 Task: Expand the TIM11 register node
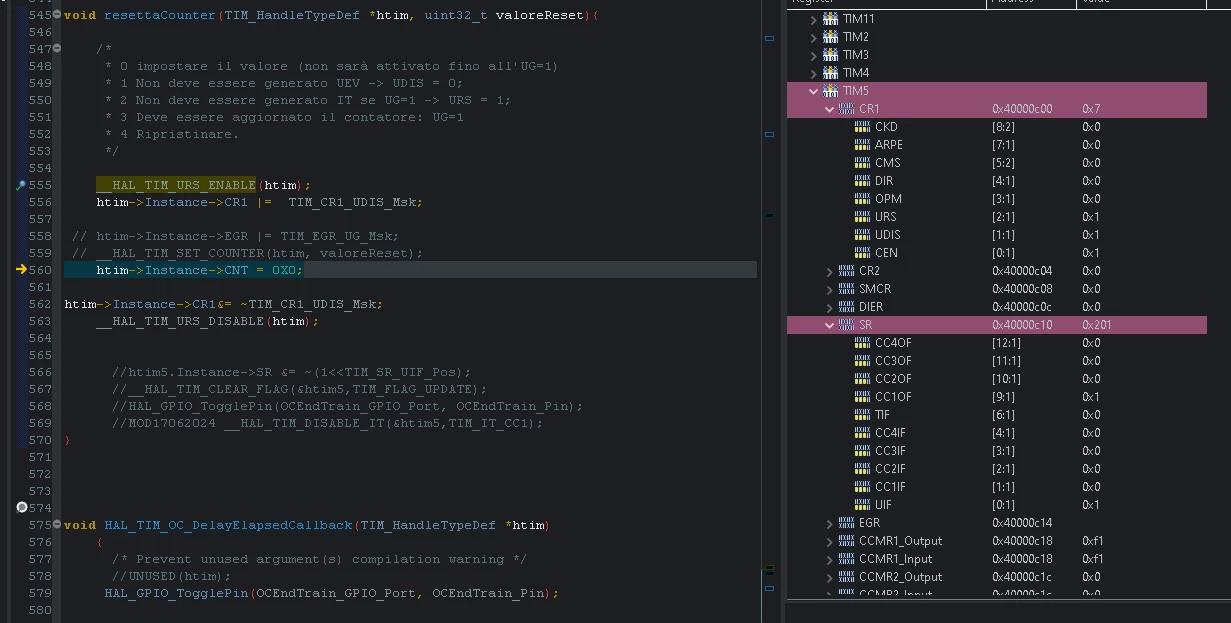click(813, 19)
